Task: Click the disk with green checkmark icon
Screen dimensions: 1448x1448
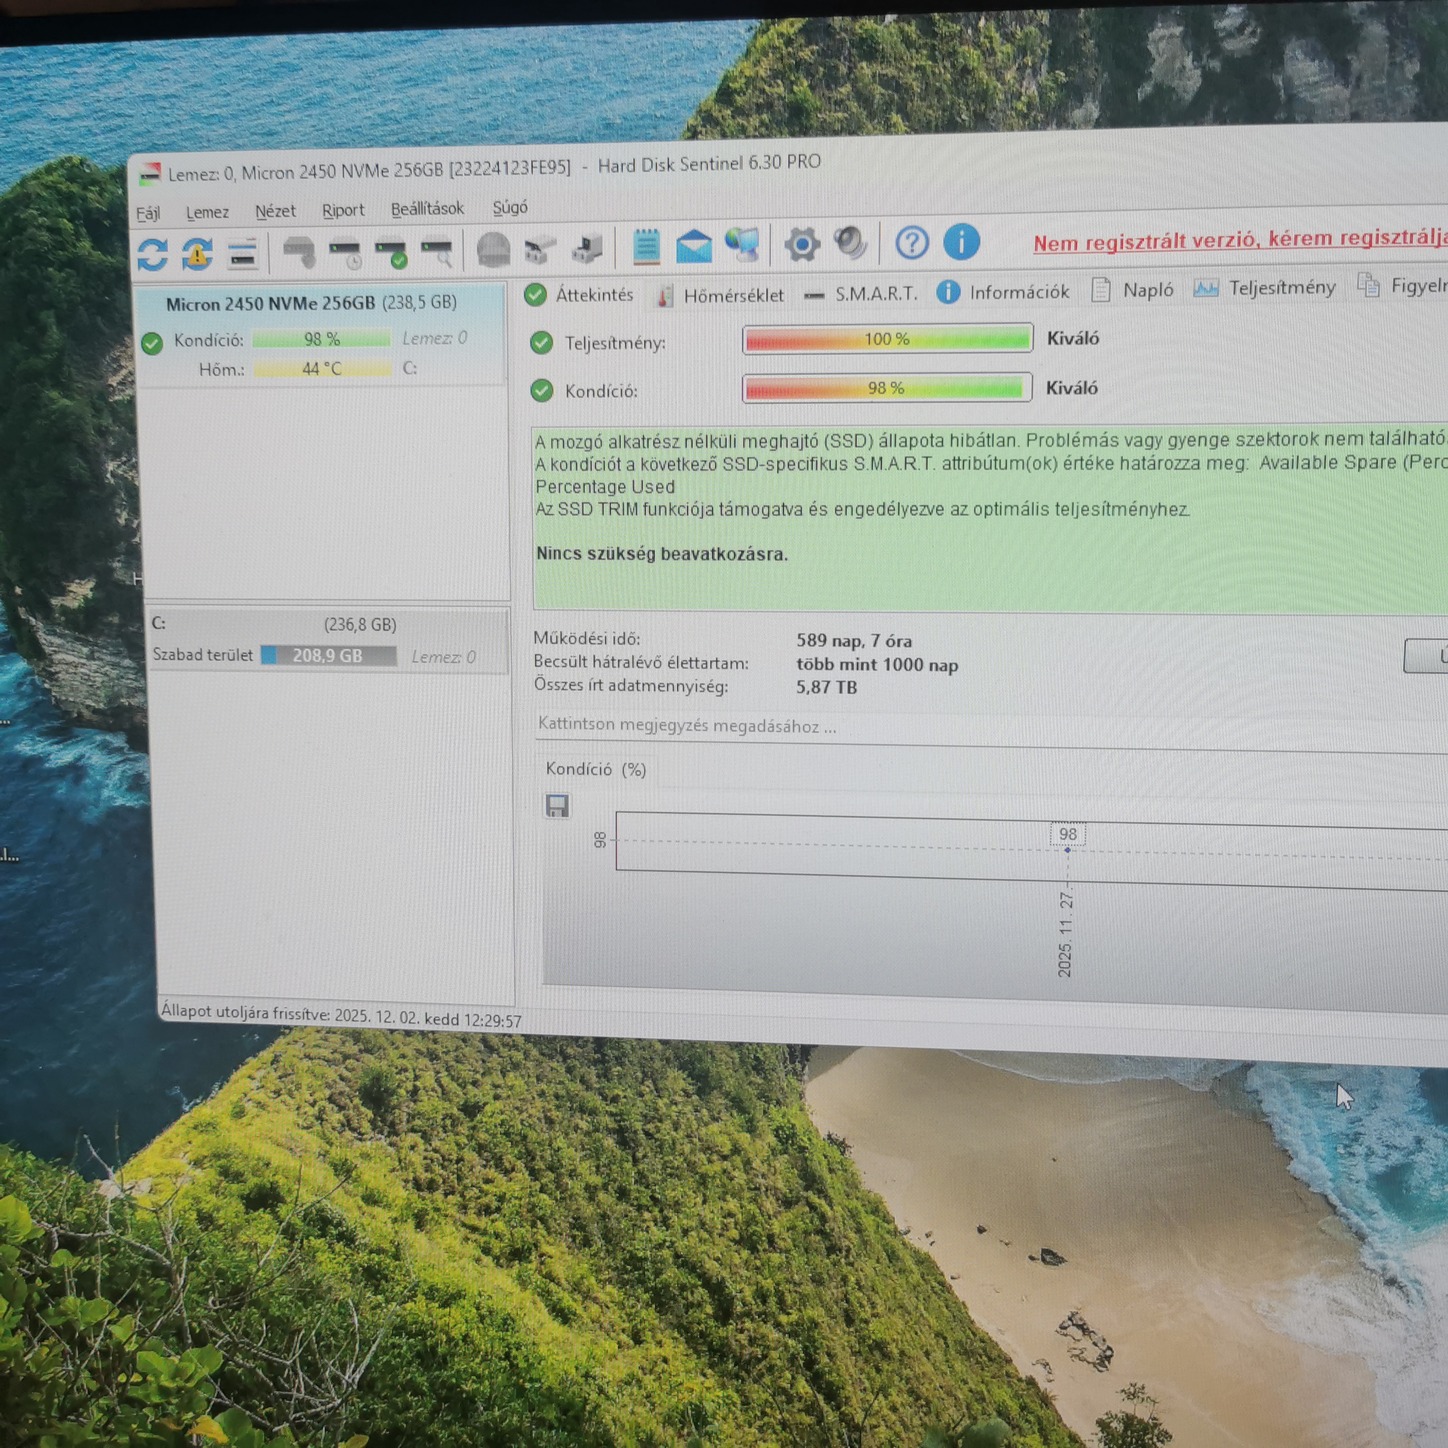Action: pyautogui.click(x=391, y=252)
